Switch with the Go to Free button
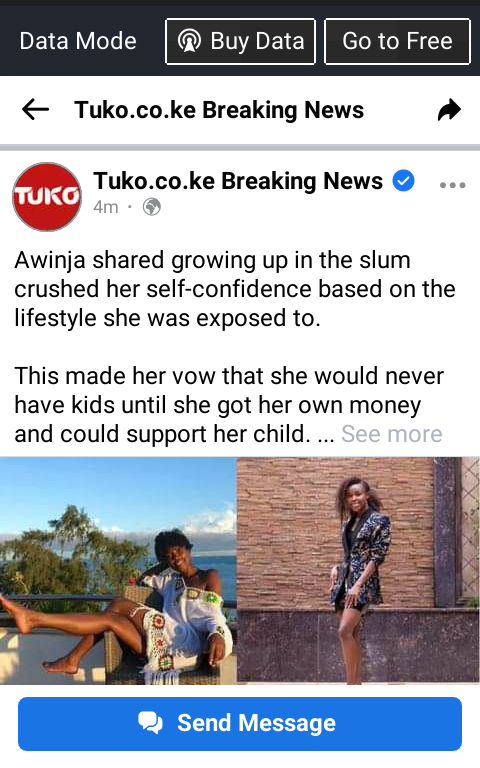 coord(397,41)
